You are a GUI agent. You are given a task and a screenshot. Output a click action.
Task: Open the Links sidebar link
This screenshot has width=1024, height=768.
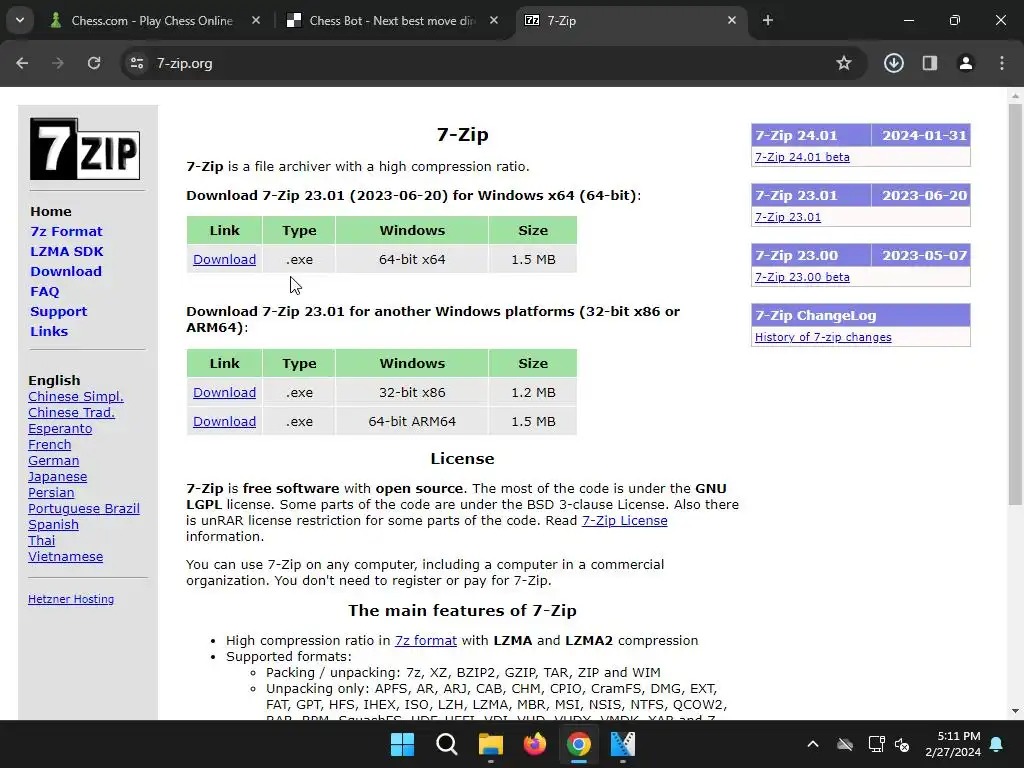click(49, 332)
